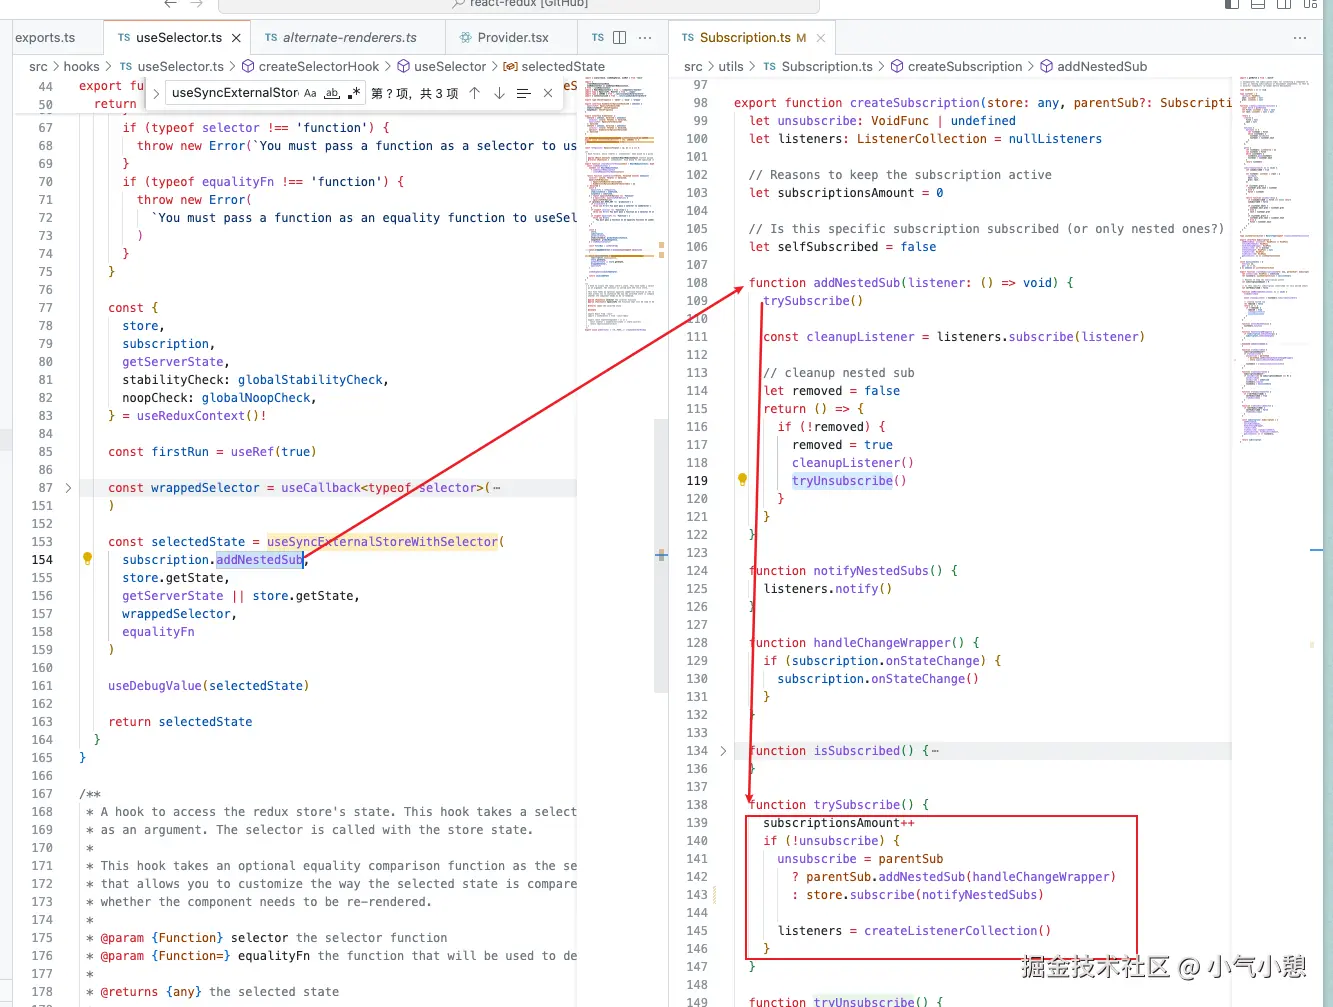Click the partially hidden TS tab beside Provider.tsx
This screenshot has width=1333, height=1007.
tap(598, 38)
